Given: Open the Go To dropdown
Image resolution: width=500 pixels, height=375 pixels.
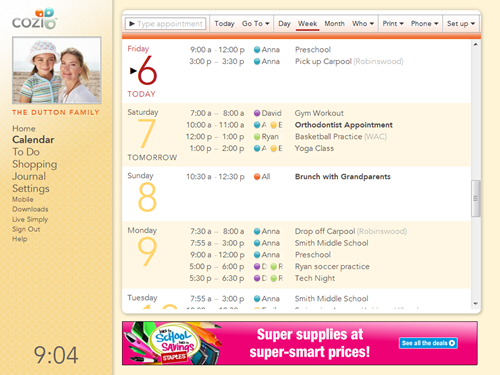Looking at the screenshot, I should [256, 24].
